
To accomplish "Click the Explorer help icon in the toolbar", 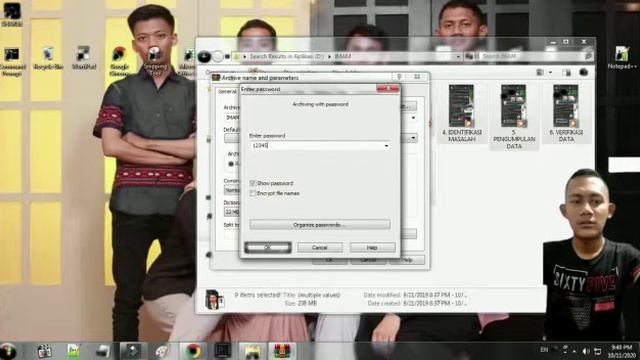I will click(584, 72).
